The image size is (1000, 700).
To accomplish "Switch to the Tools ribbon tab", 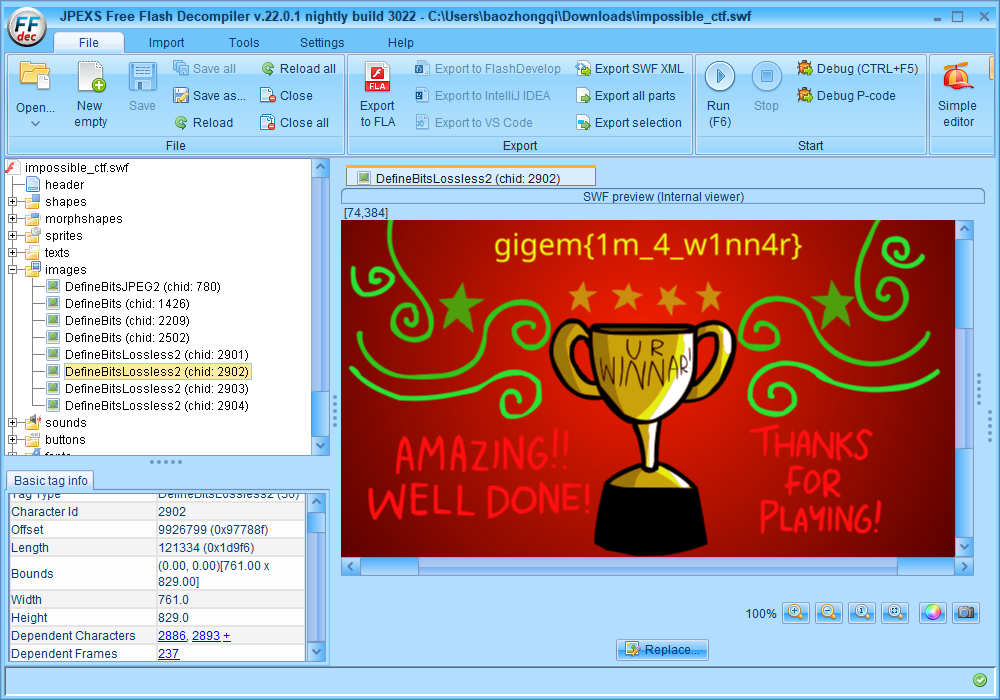I will click(x=244, y=43).
